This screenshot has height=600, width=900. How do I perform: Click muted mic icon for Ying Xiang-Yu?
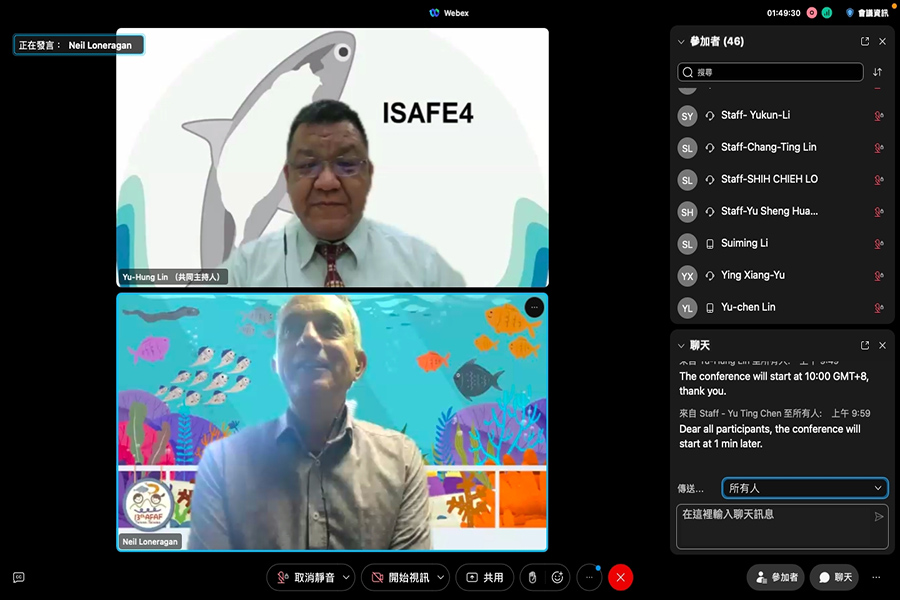click(878, 276)
